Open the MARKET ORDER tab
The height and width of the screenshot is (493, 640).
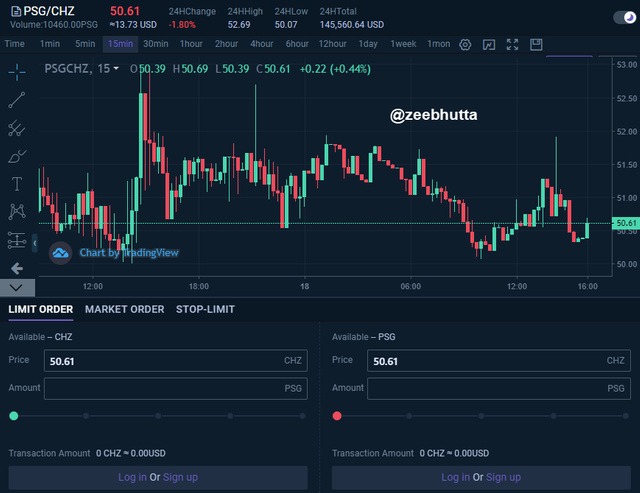point(124,309)
